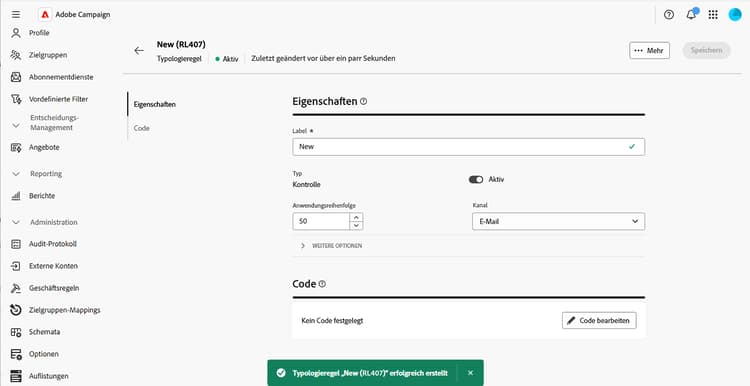Open the Mehr actions menu

point(649,50)
